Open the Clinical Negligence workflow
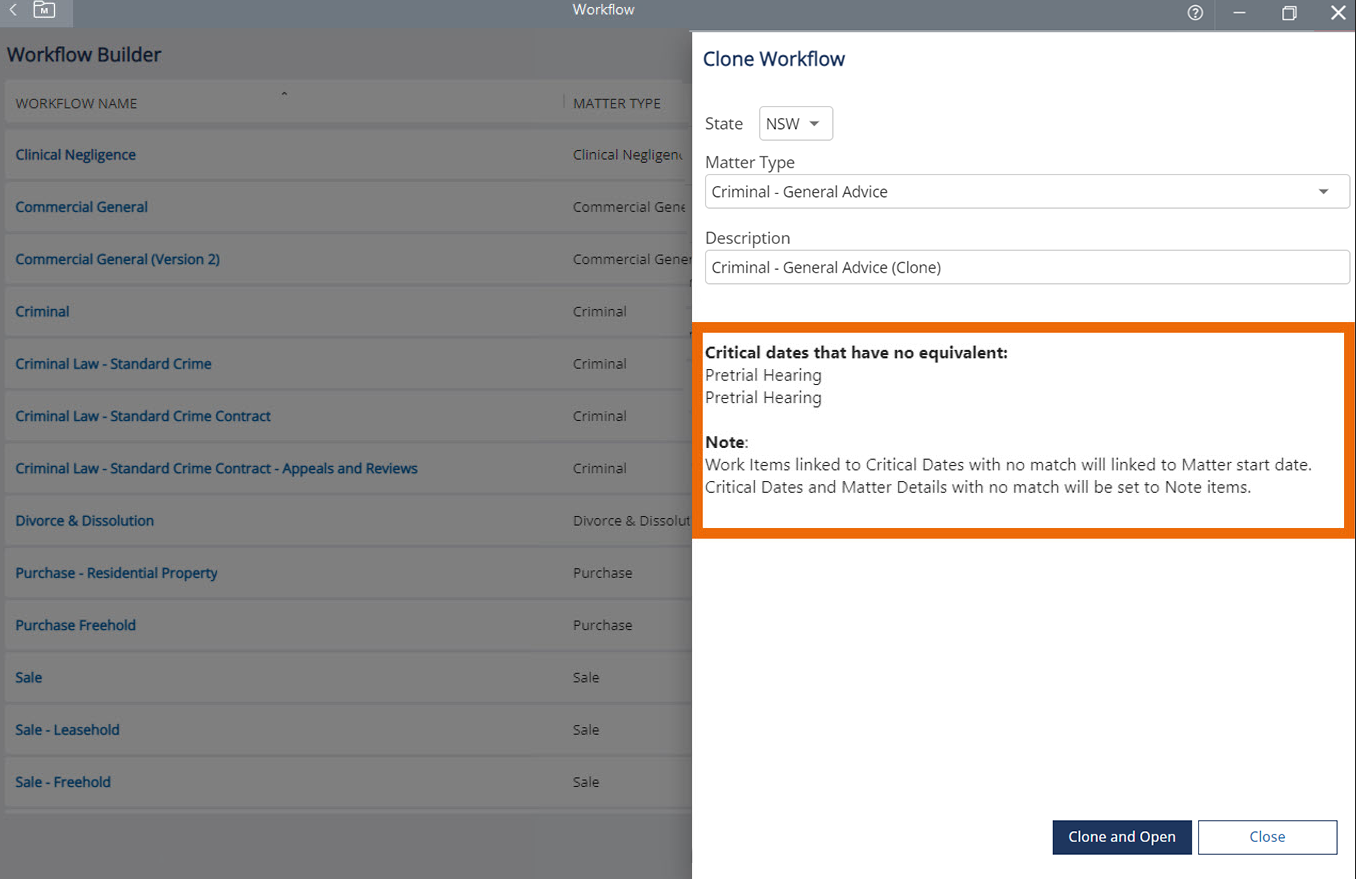 [x=76, y=155]
